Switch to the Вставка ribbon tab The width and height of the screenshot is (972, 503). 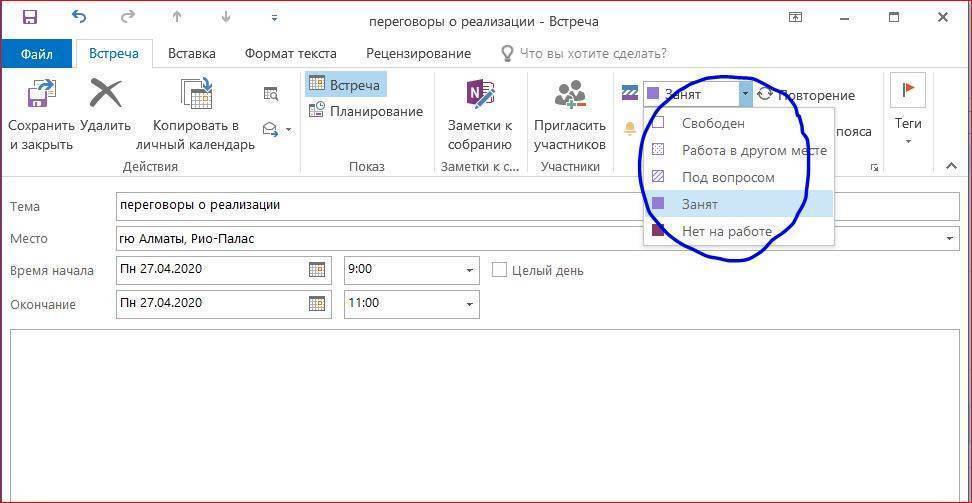pos(192,53)
